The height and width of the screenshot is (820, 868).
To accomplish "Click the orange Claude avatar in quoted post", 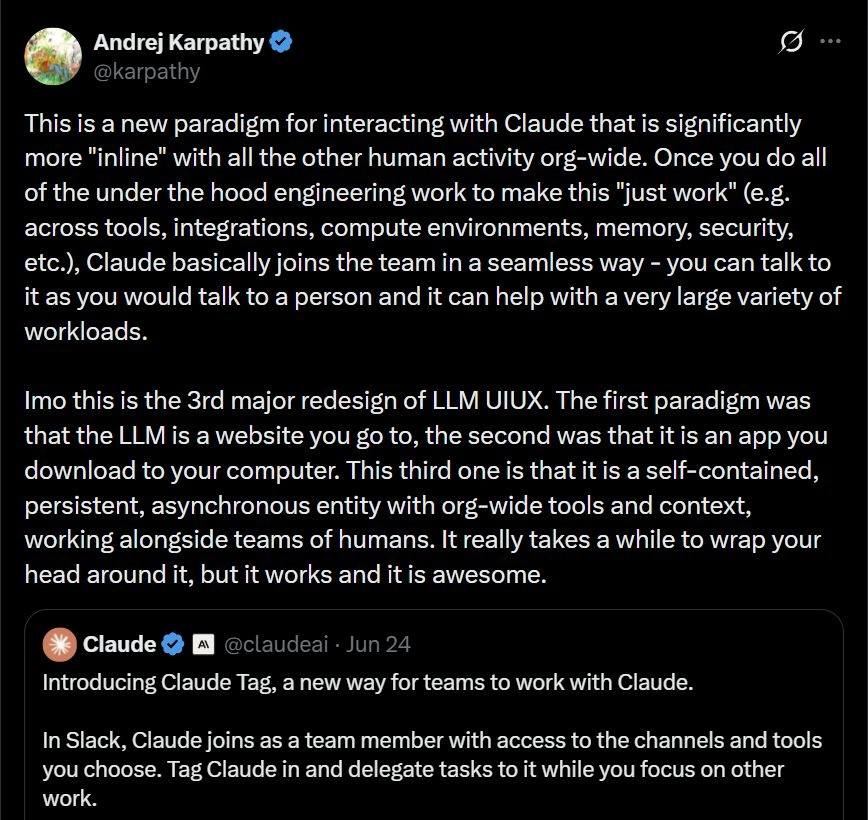I will (x=60, y=645).
